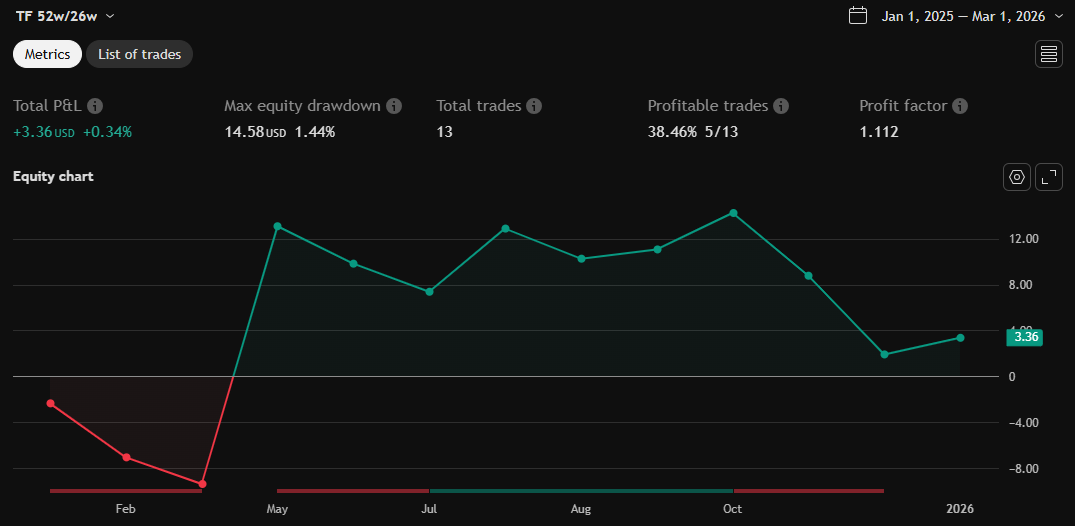Select the lowest red point on equity chart
The width and height of the screenshot is (1075, 526).
(203, 484)
